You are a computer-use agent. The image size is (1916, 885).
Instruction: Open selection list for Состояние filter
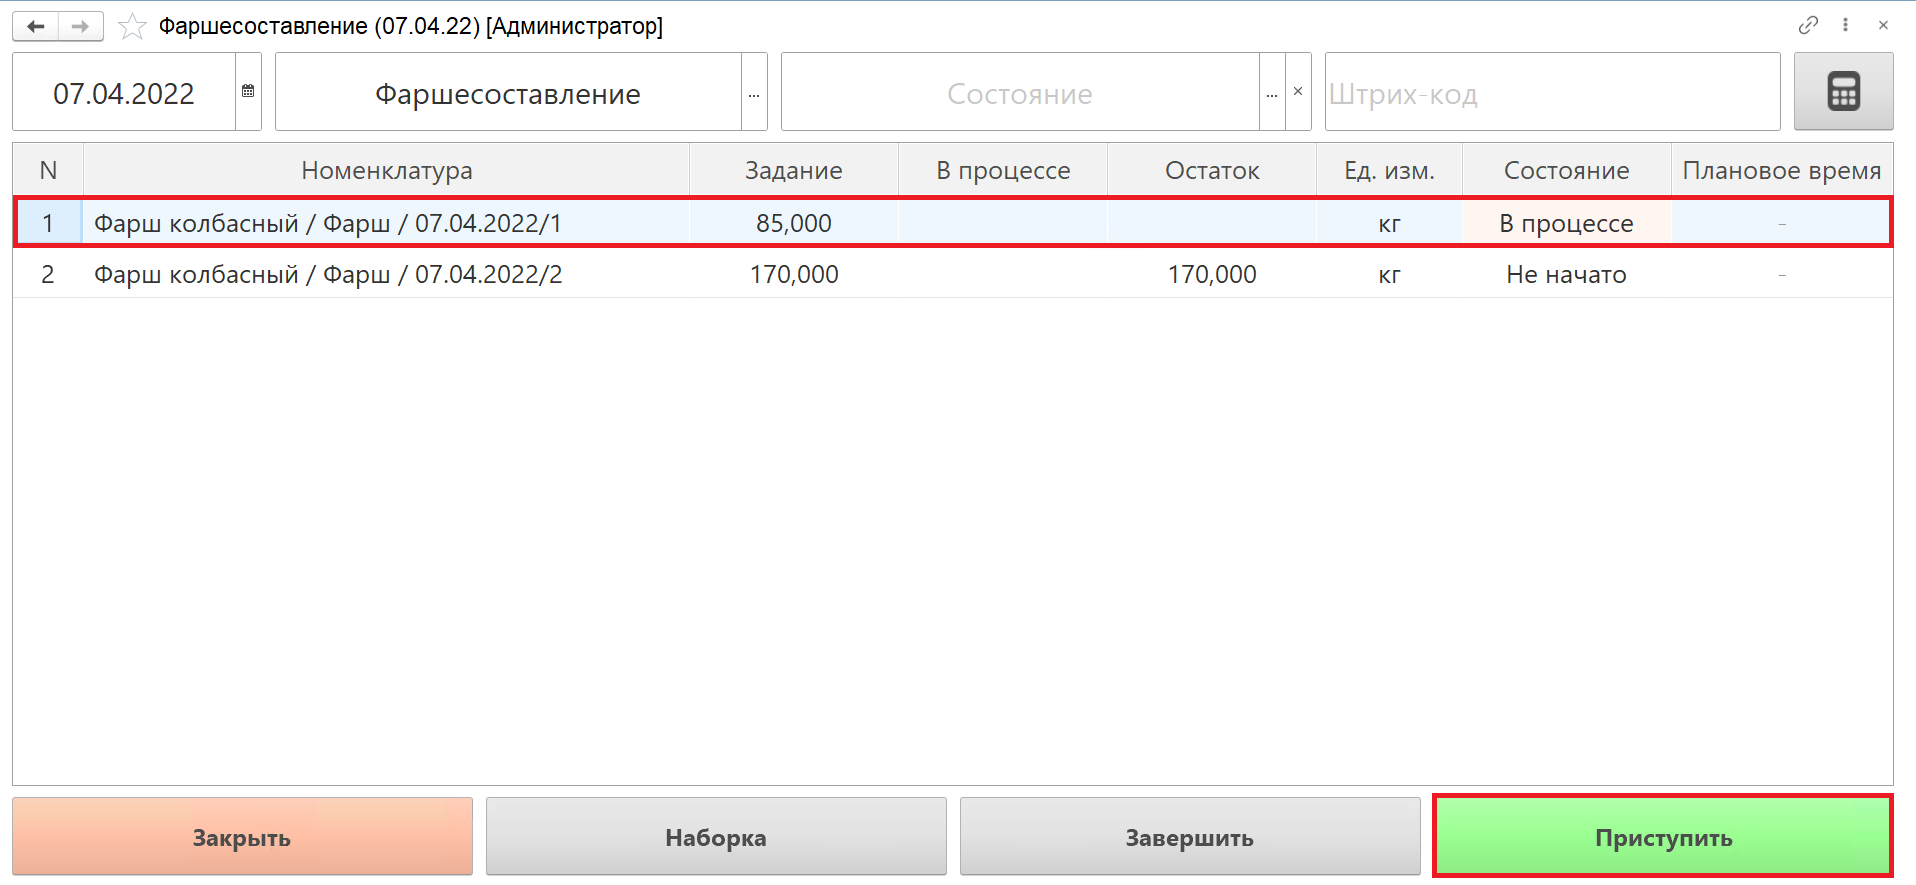1271,94
